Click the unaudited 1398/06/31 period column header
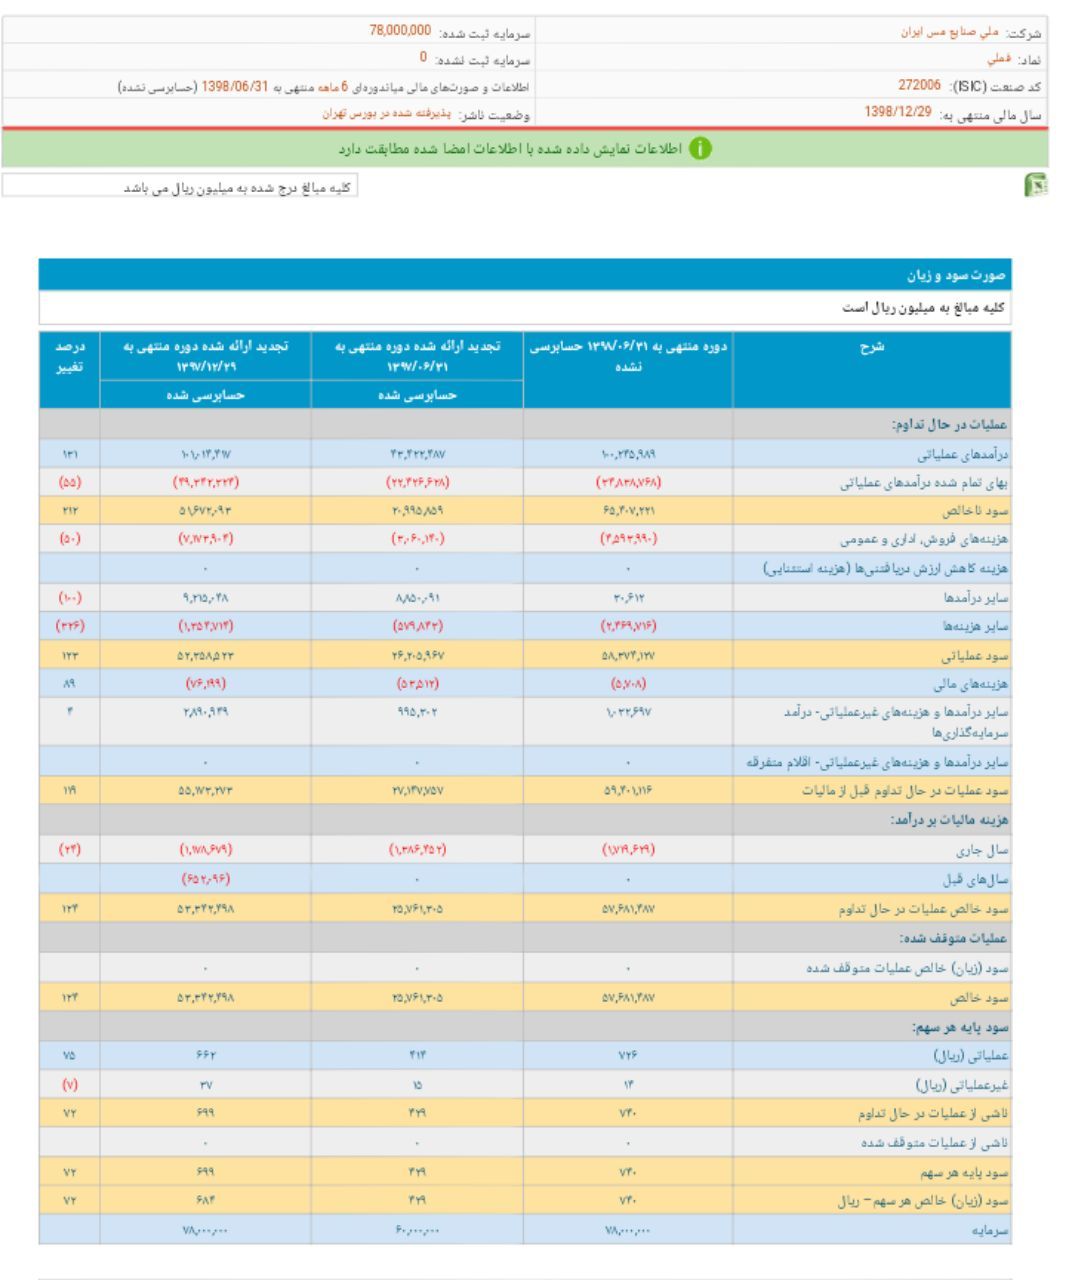The image size is (1066, 1280). point(626,354)
